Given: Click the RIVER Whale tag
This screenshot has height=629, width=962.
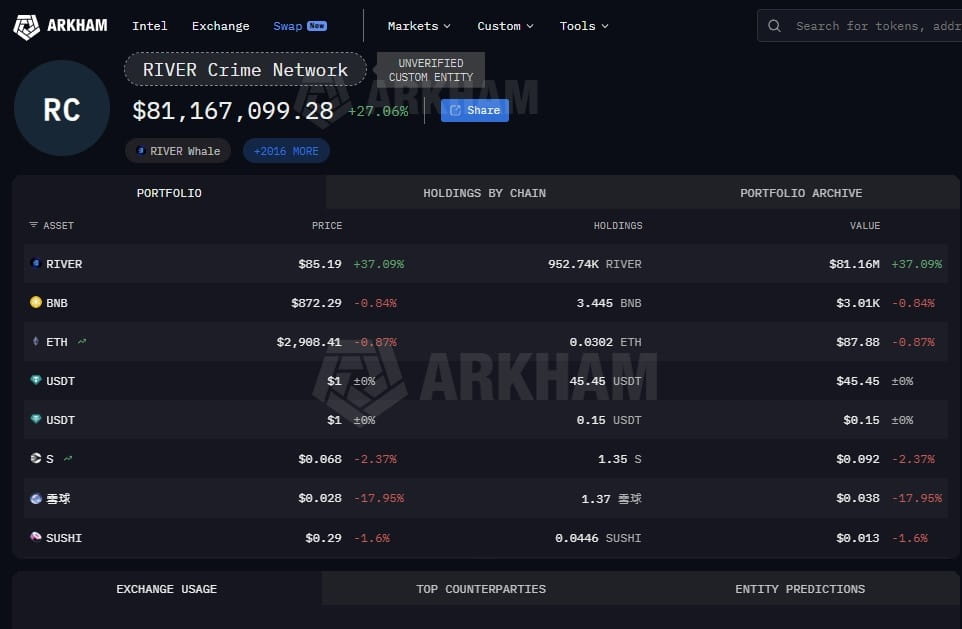Looking at the screenshot, I should (x=178, y=151).
